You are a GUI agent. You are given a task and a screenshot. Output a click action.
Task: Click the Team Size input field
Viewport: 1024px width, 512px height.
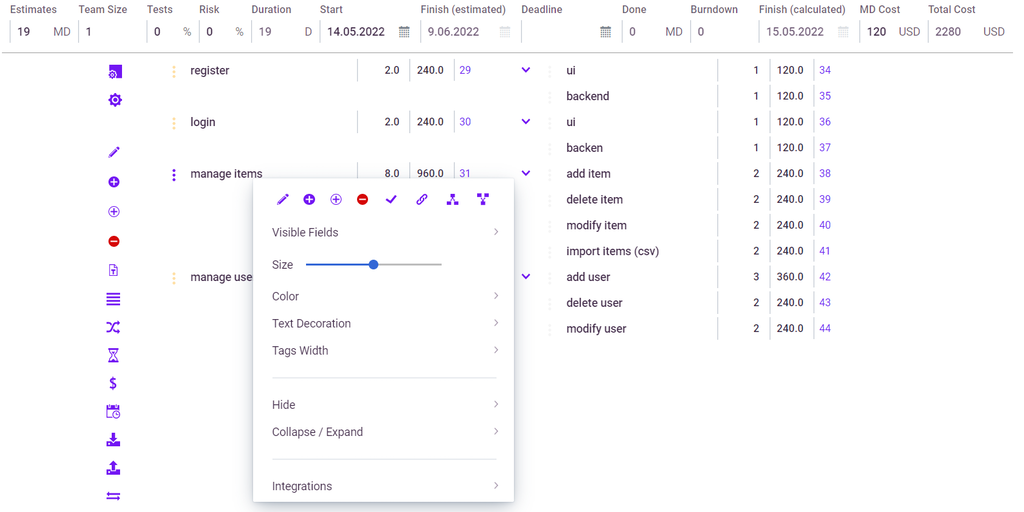[109, 31]
